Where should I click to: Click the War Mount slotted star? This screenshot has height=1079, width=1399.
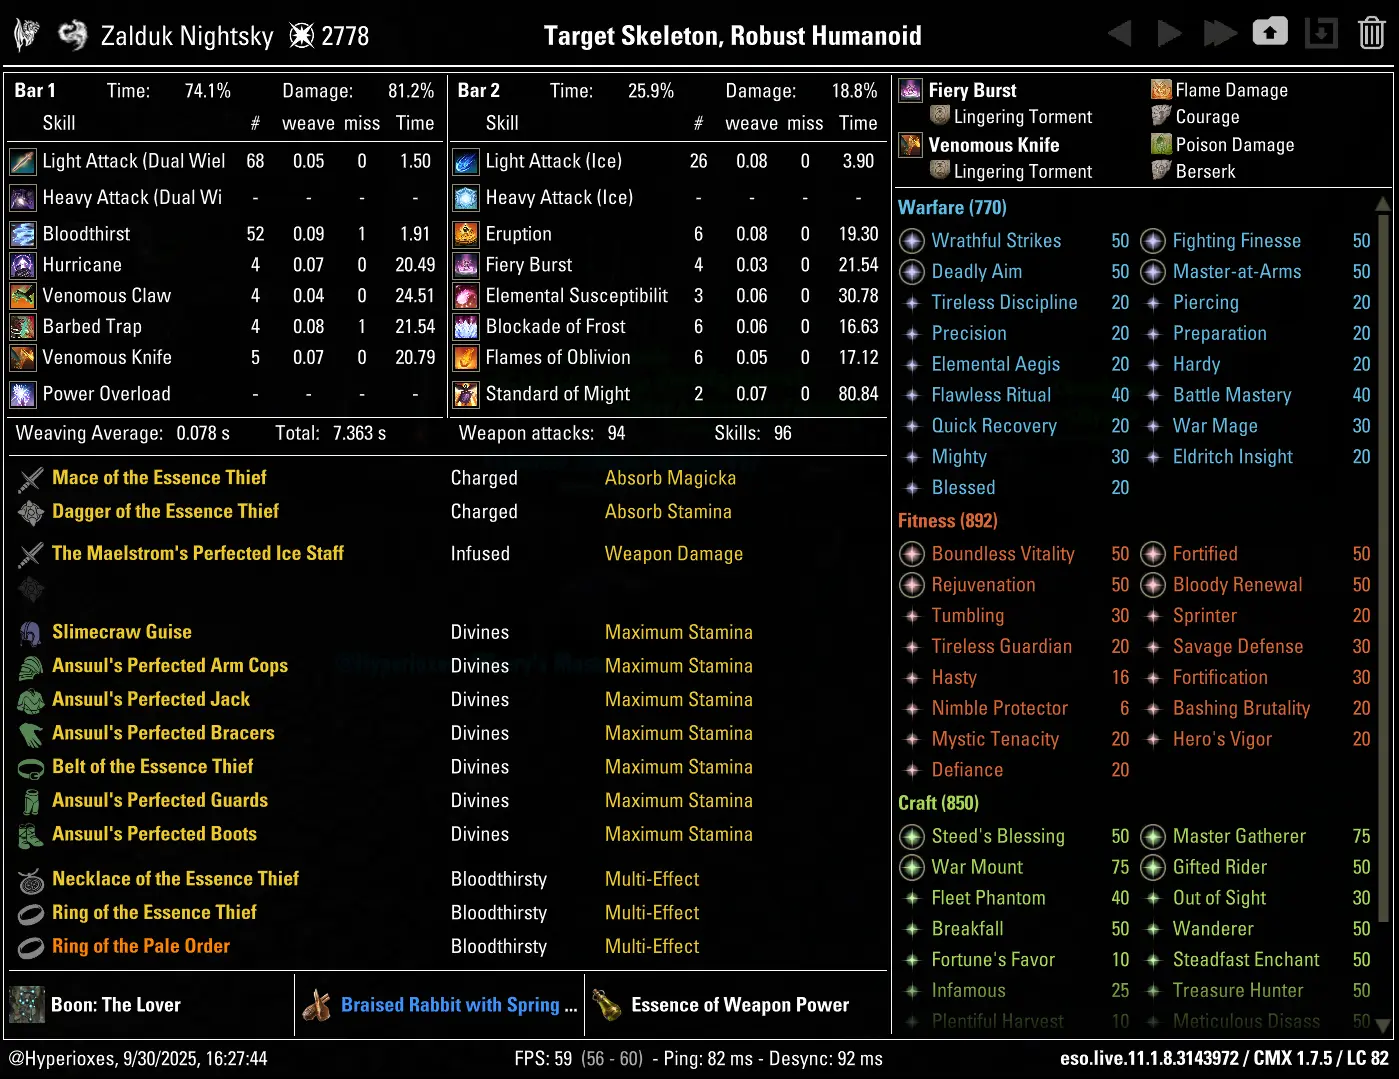pyautogui.click(x=912, y=867)
